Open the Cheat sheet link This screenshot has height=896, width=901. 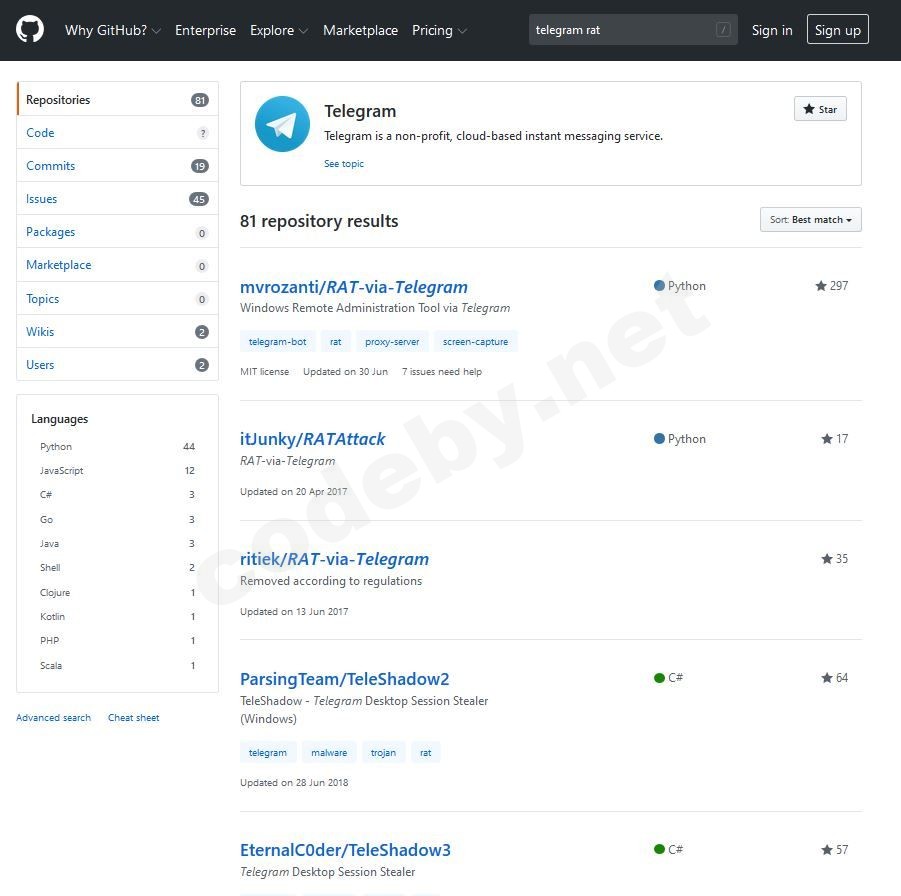point(133,718)
